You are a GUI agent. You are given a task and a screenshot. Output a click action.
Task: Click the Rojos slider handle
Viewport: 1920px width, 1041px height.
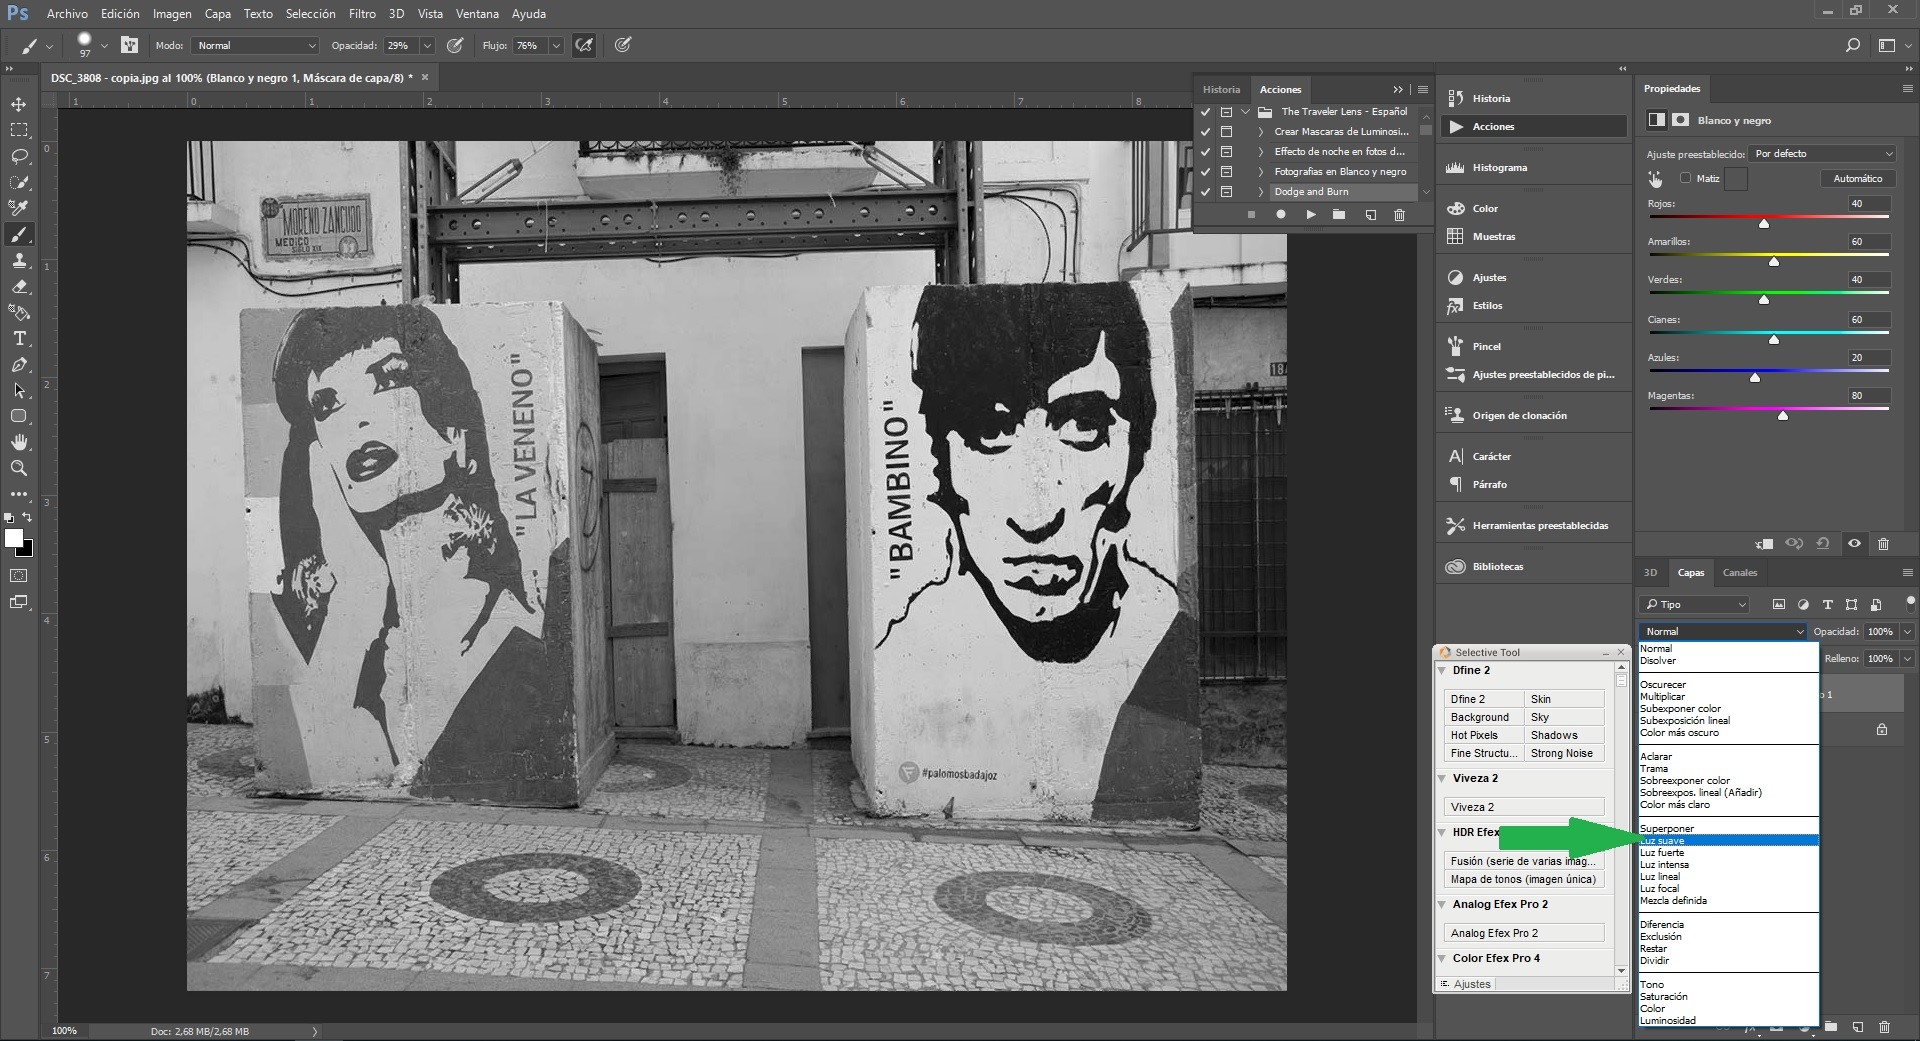[x=1764, y=224]
